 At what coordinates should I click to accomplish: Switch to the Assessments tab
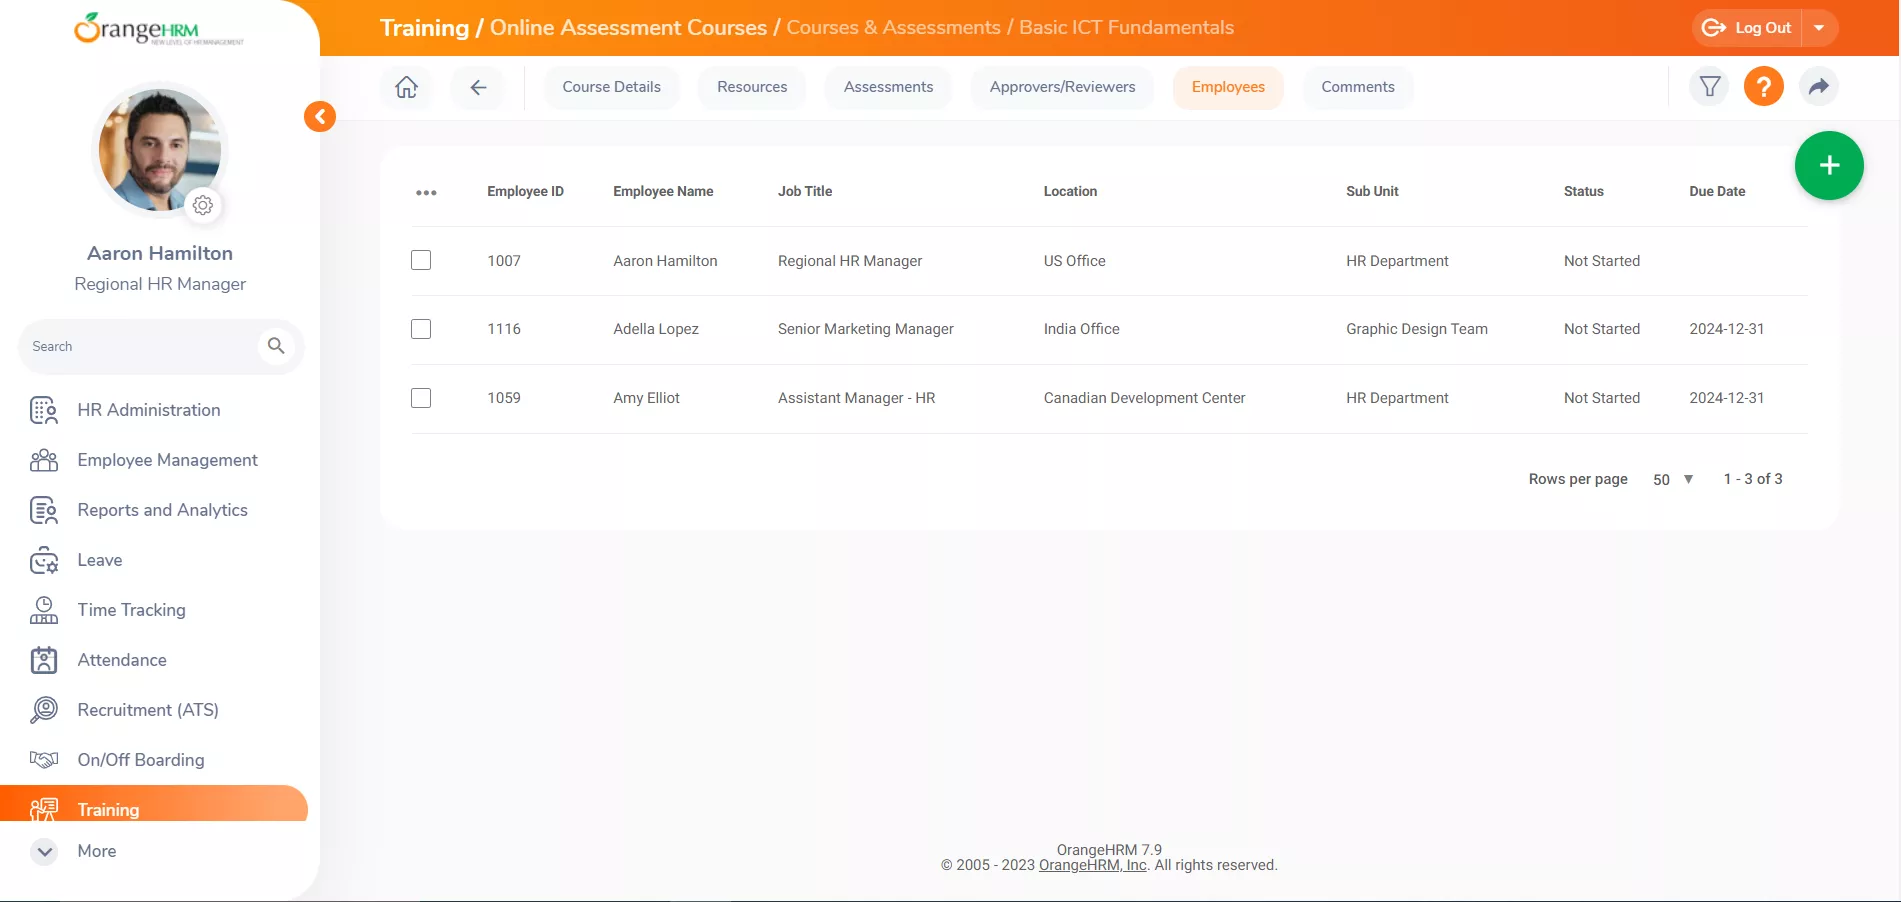pos(888,87)
